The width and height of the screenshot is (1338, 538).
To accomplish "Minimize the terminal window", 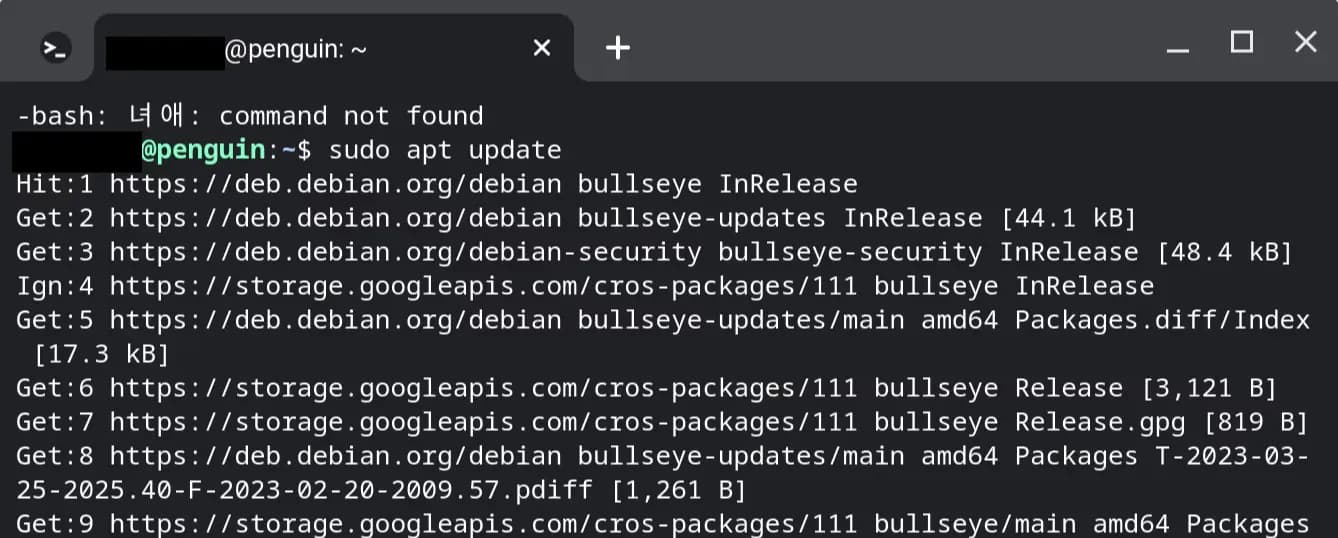I will (1178, 46).
